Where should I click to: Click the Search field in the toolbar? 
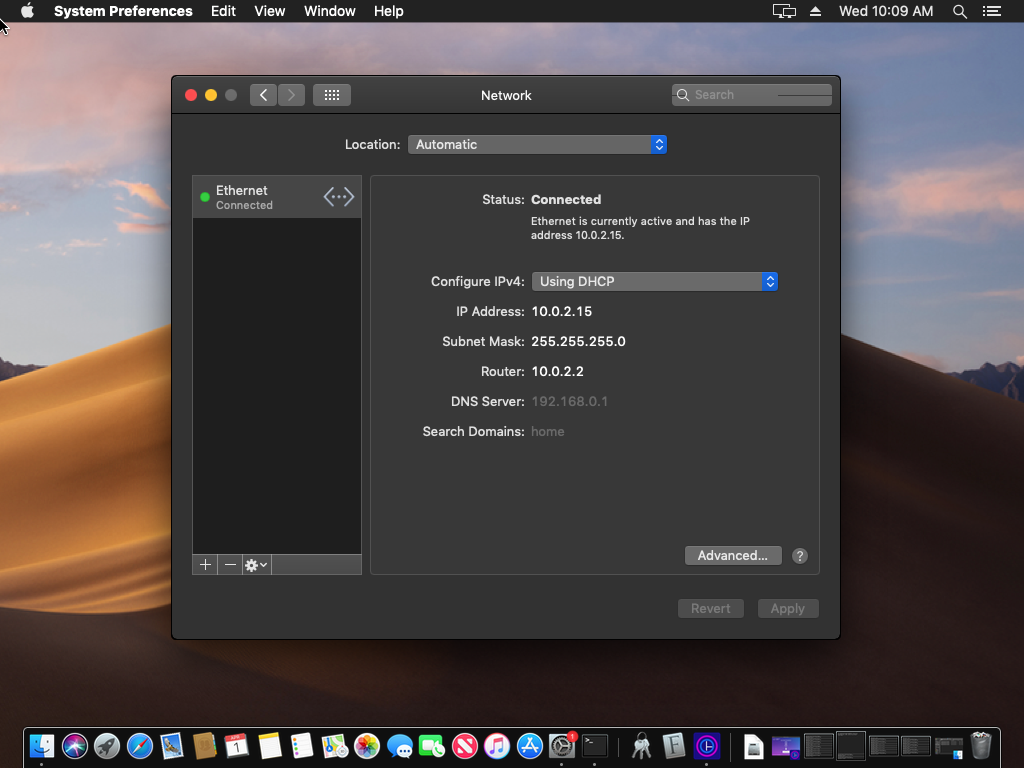coord(752,95)
